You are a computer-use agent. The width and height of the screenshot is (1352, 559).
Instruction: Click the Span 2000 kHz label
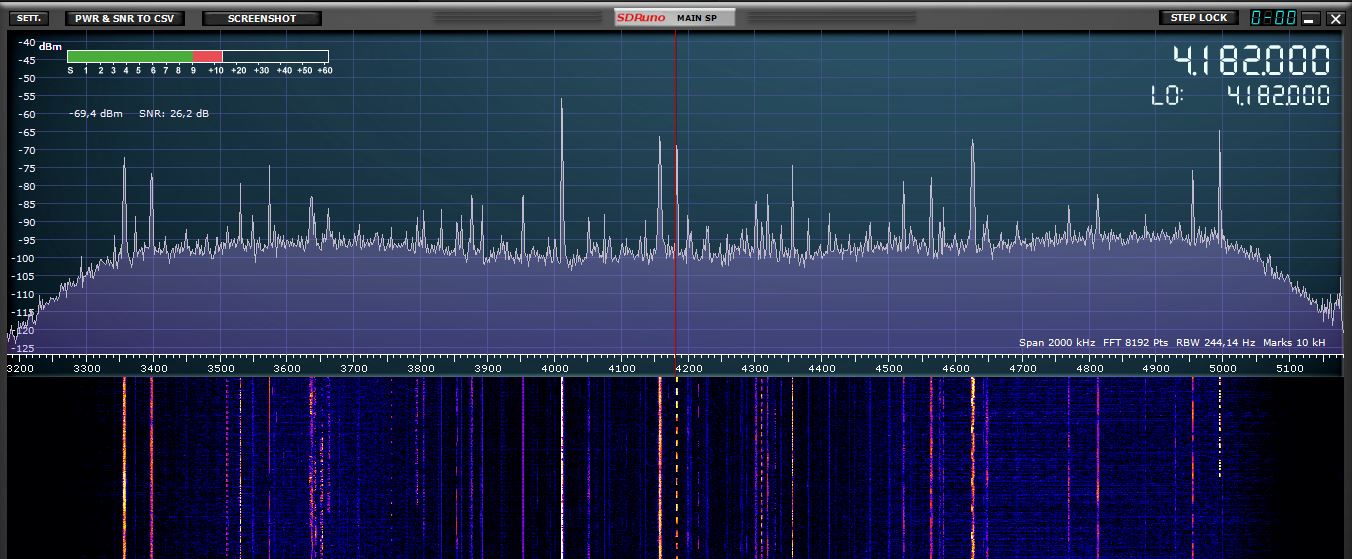[1057, 343]
